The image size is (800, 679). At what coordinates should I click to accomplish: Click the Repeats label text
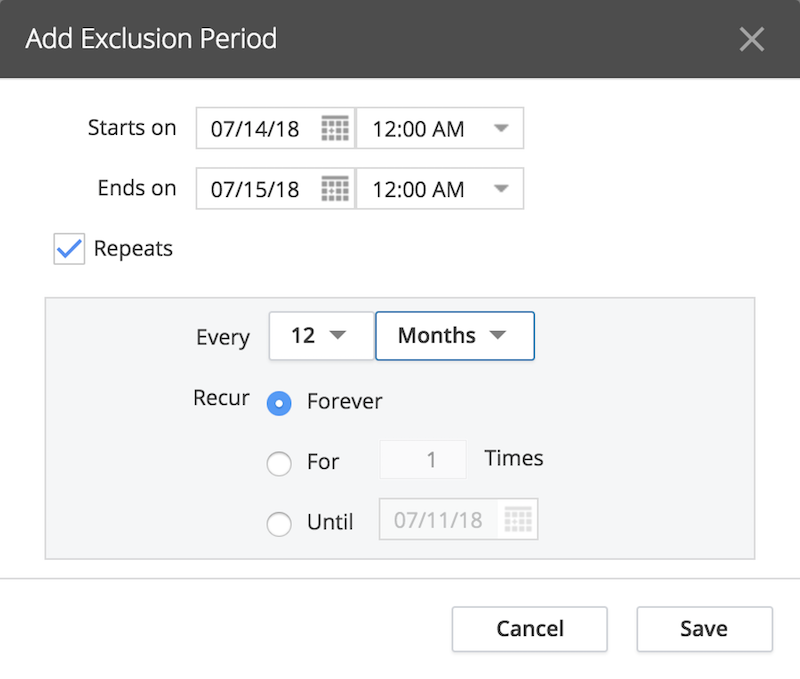(133, 249)
